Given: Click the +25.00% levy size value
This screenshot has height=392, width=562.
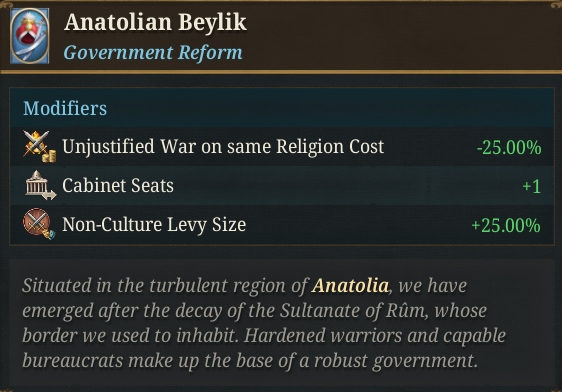Looking at the screenshot, I should pyautogui.click(x=506, y=225).
